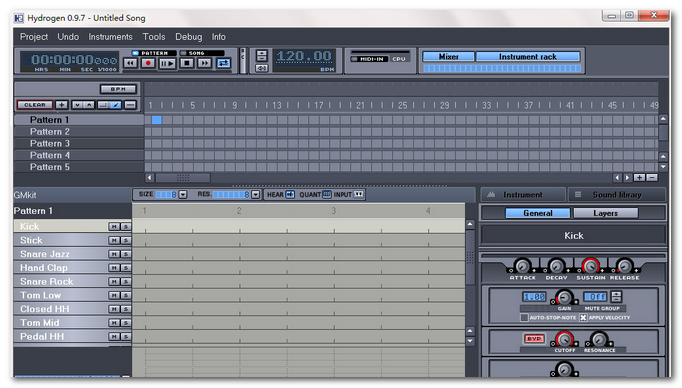Select Pattern 2 in the song editor
The height and width of the screenshot is (388, 682).
click(x=79, y=132)
